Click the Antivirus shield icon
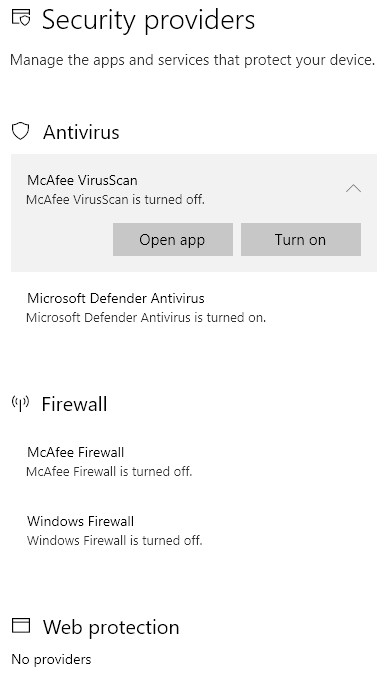The height and width of the screenshot is (684, 388). click(x=20, y=131)
